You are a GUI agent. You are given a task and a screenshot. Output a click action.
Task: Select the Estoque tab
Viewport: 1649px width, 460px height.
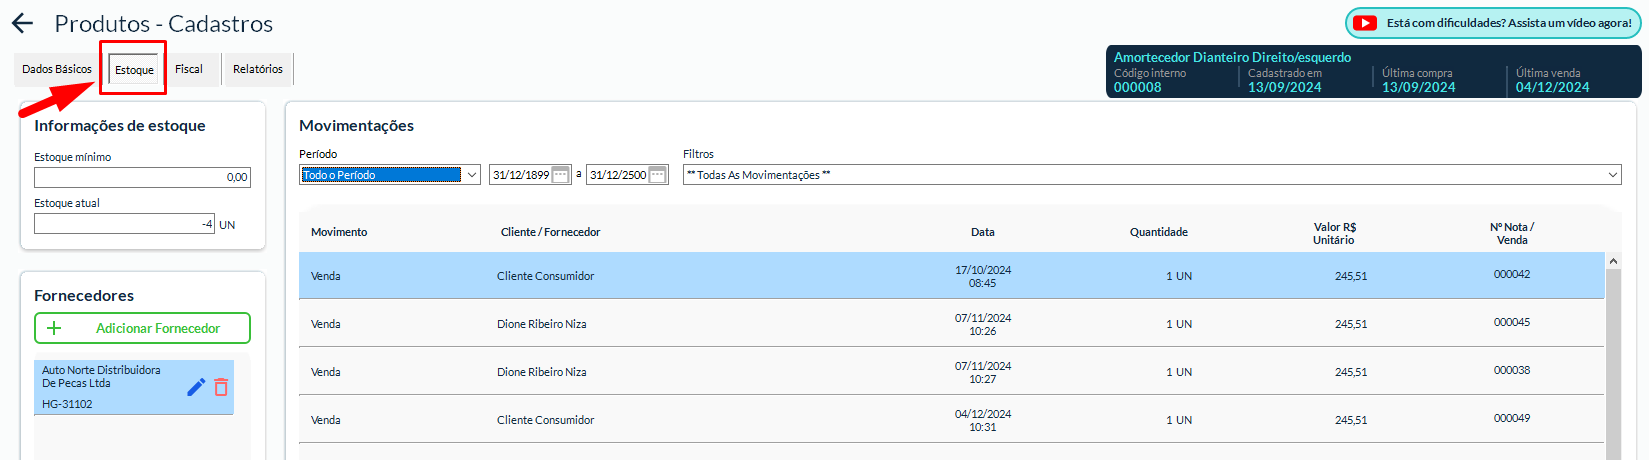134,70
